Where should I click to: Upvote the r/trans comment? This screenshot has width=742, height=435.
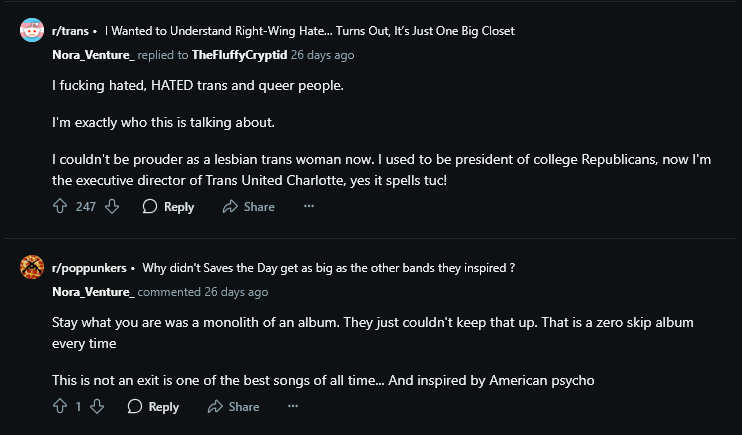[x=59, y=207]
